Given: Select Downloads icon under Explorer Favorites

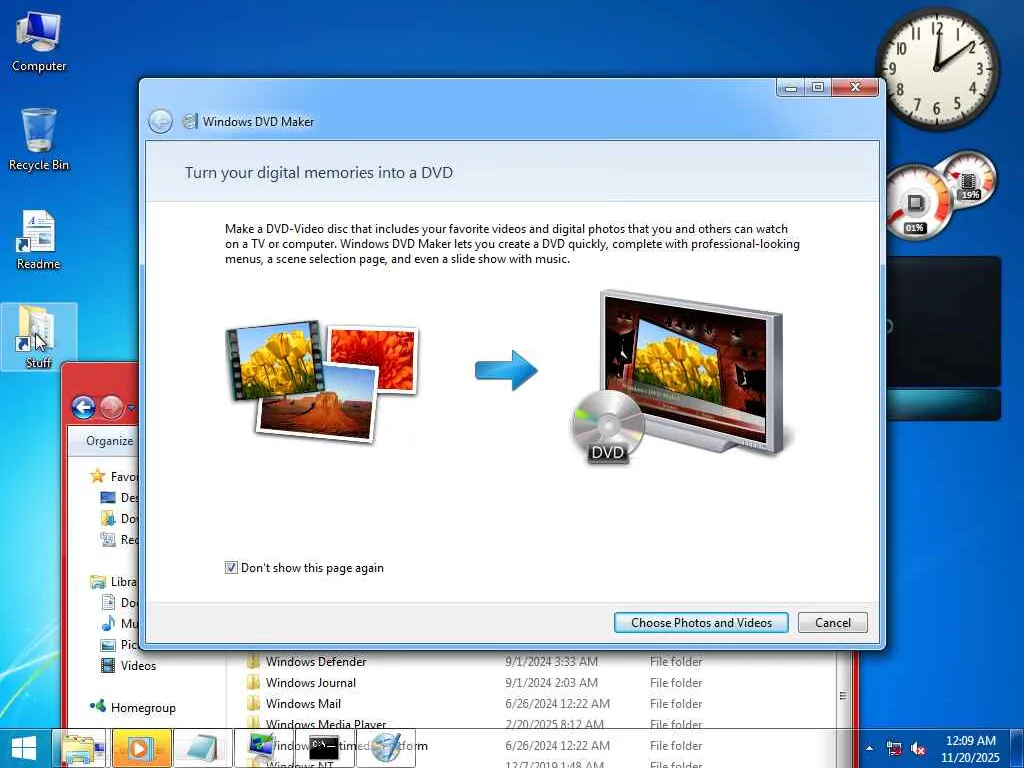Looking at the screenshot, I should coord(108,519).
